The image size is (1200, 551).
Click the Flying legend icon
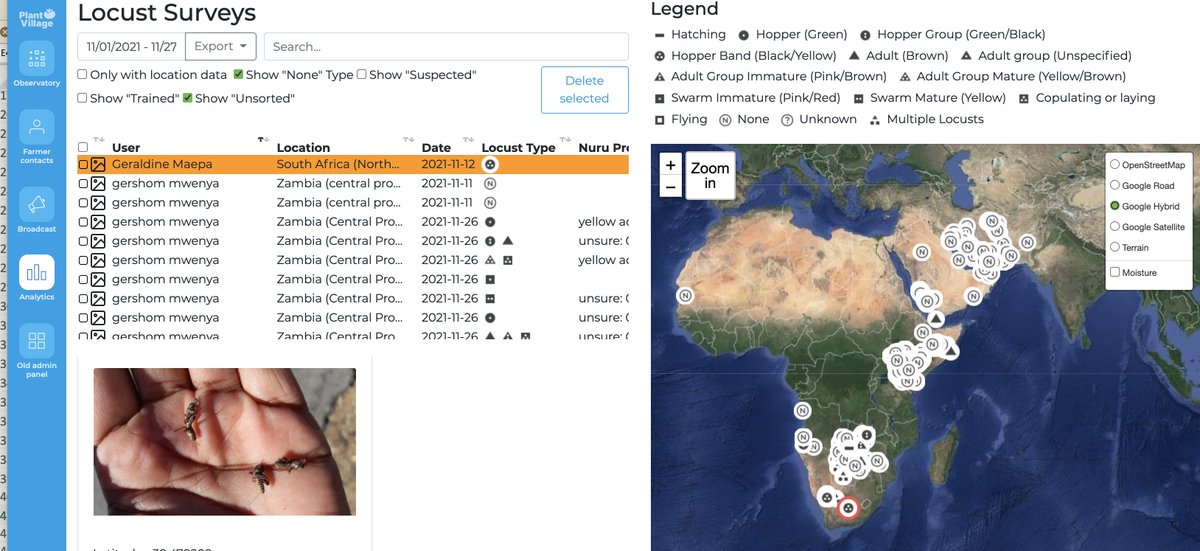click(x=660, y=119)
